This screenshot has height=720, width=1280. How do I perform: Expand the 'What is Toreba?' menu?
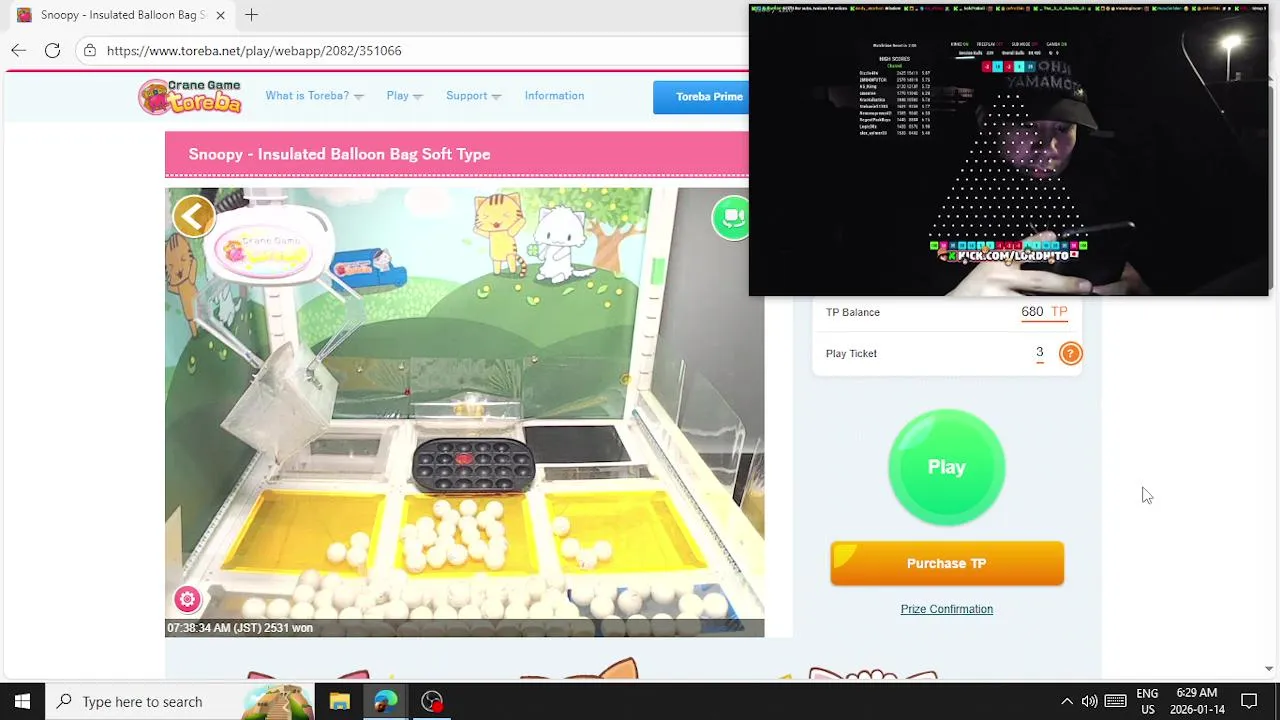point(314,96)
